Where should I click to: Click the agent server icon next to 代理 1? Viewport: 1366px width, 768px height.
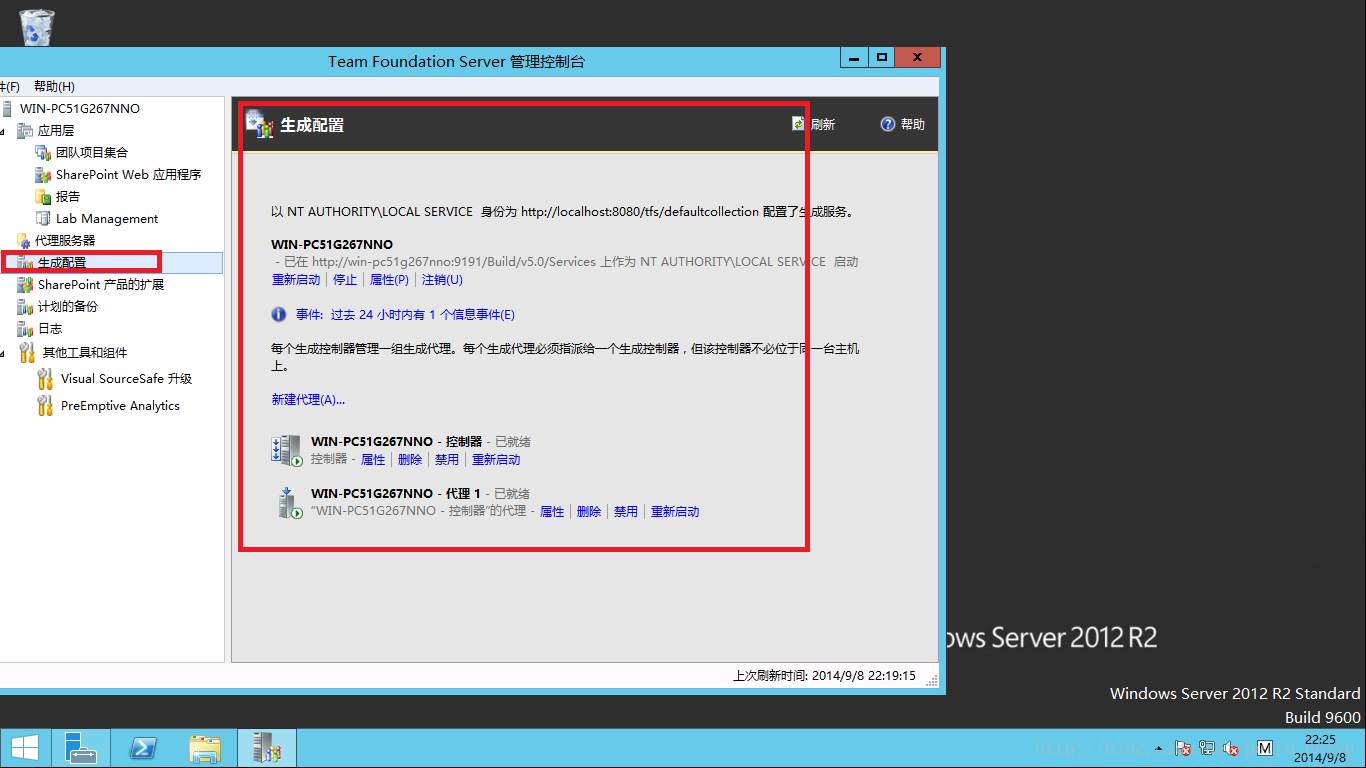pos(290,503)
